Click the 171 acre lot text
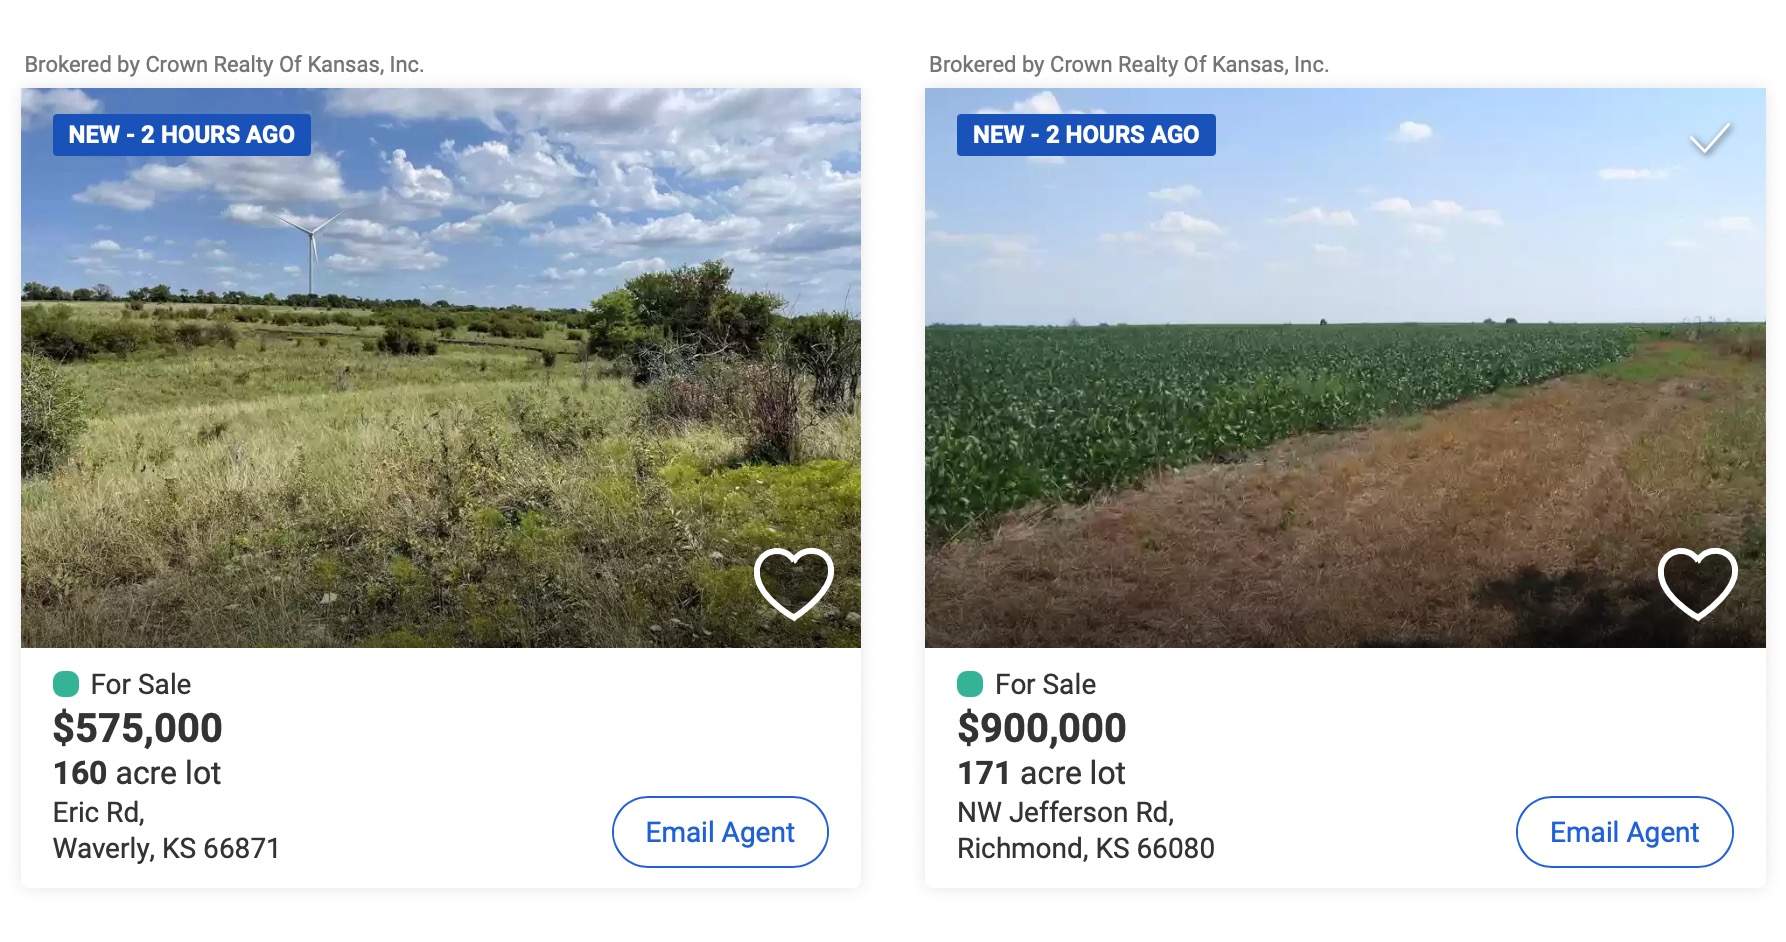 tap(1041, 773)
